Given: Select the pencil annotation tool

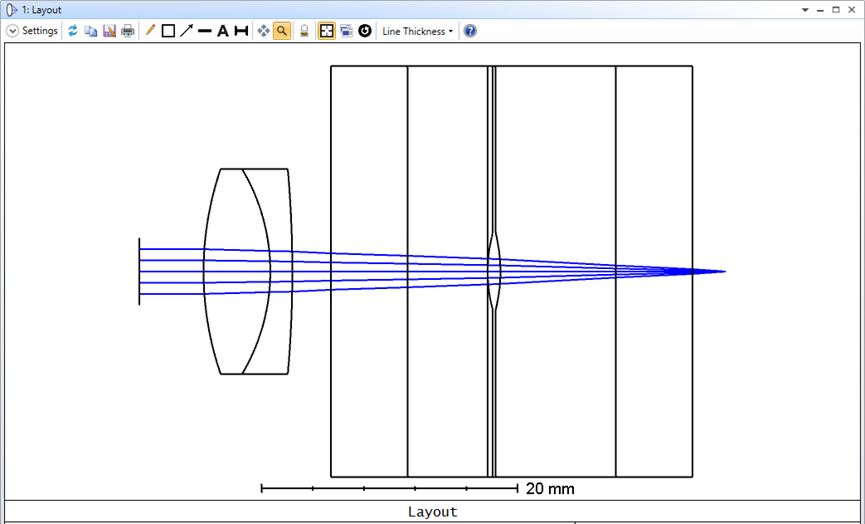Looking at the screenshot, I should (x=150, y=31).
